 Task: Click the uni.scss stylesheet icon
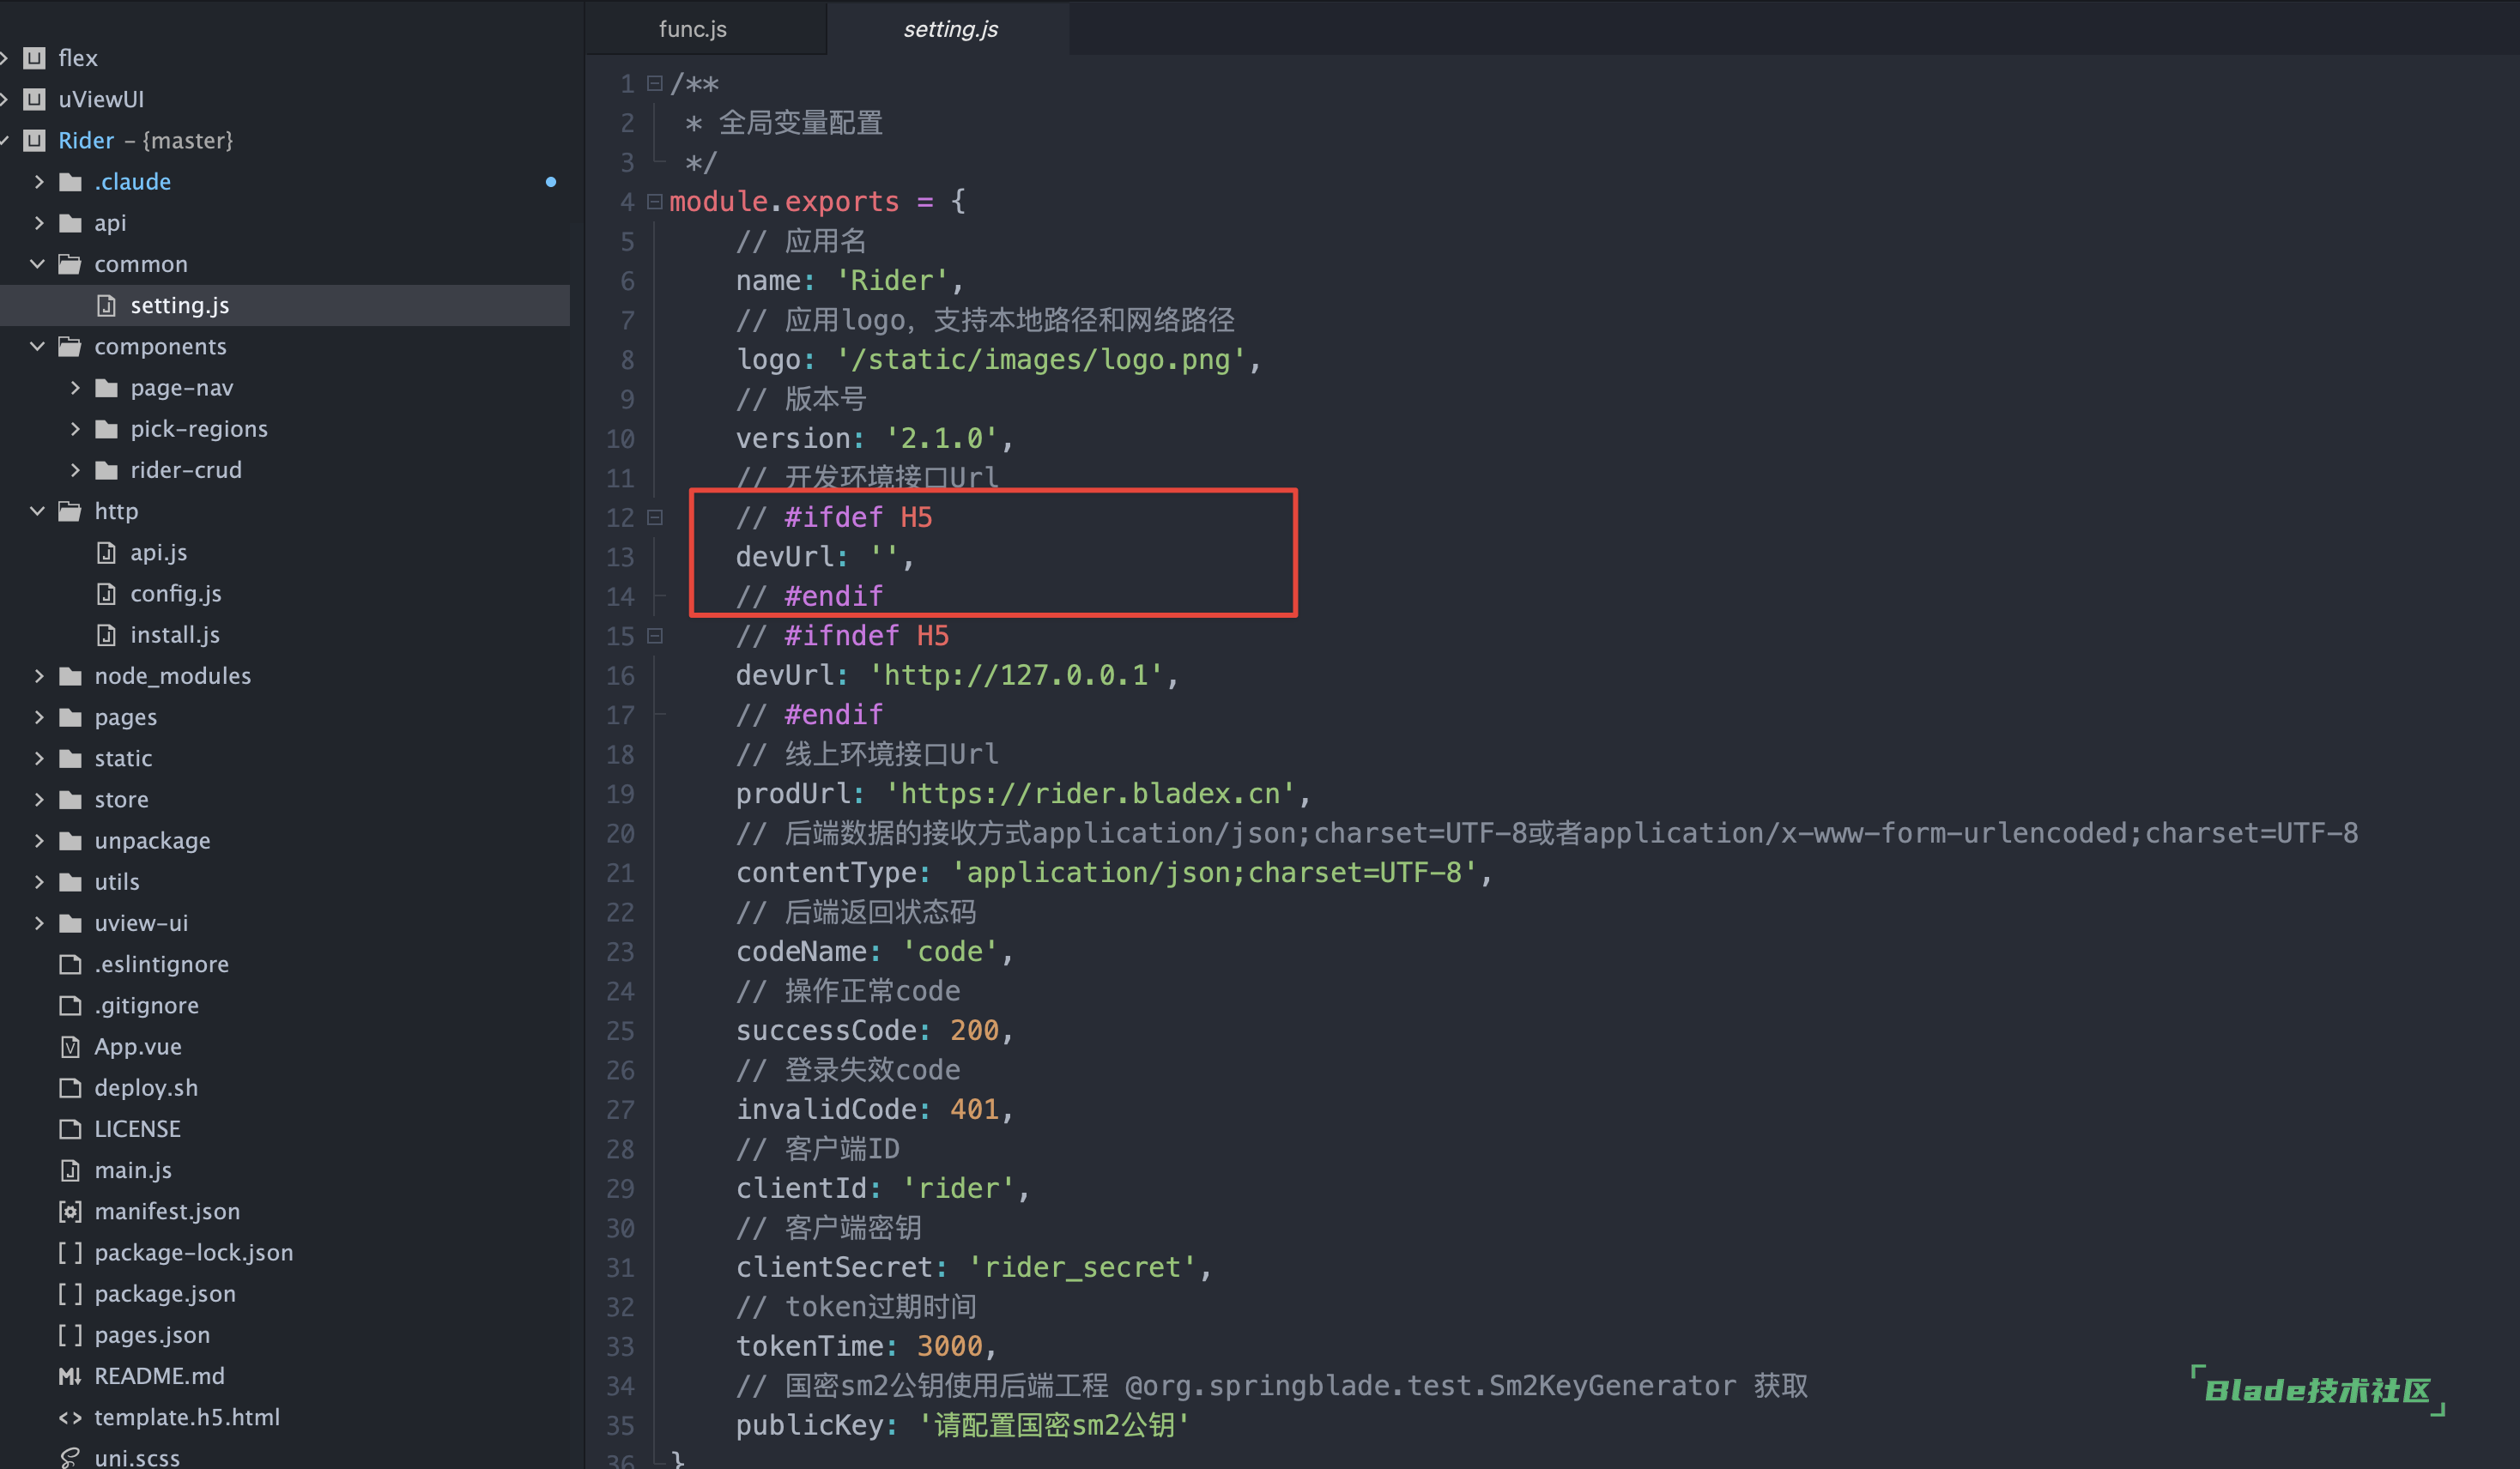[x=69, y=1458]
